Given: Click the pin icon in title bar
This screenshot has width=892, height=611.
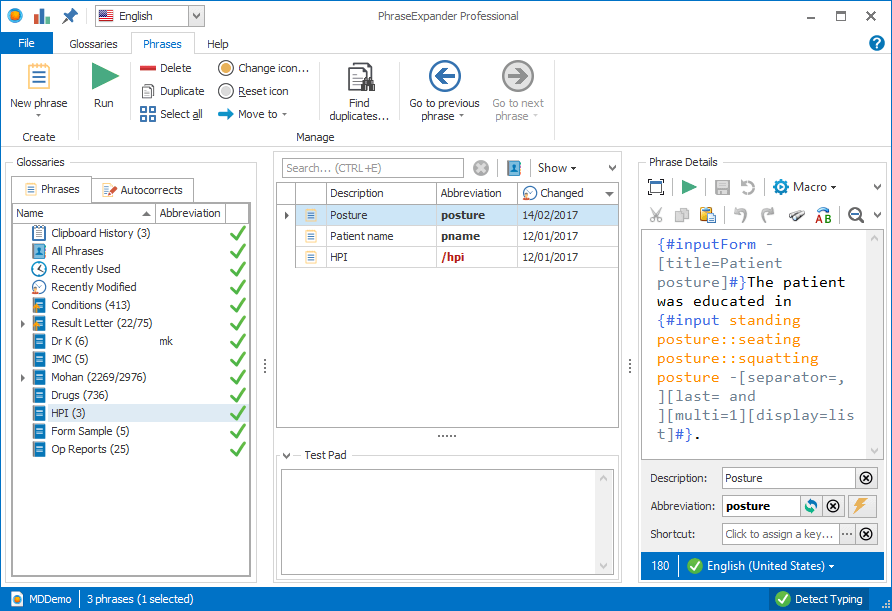Looking at the screenshot, I should [69, 16].
